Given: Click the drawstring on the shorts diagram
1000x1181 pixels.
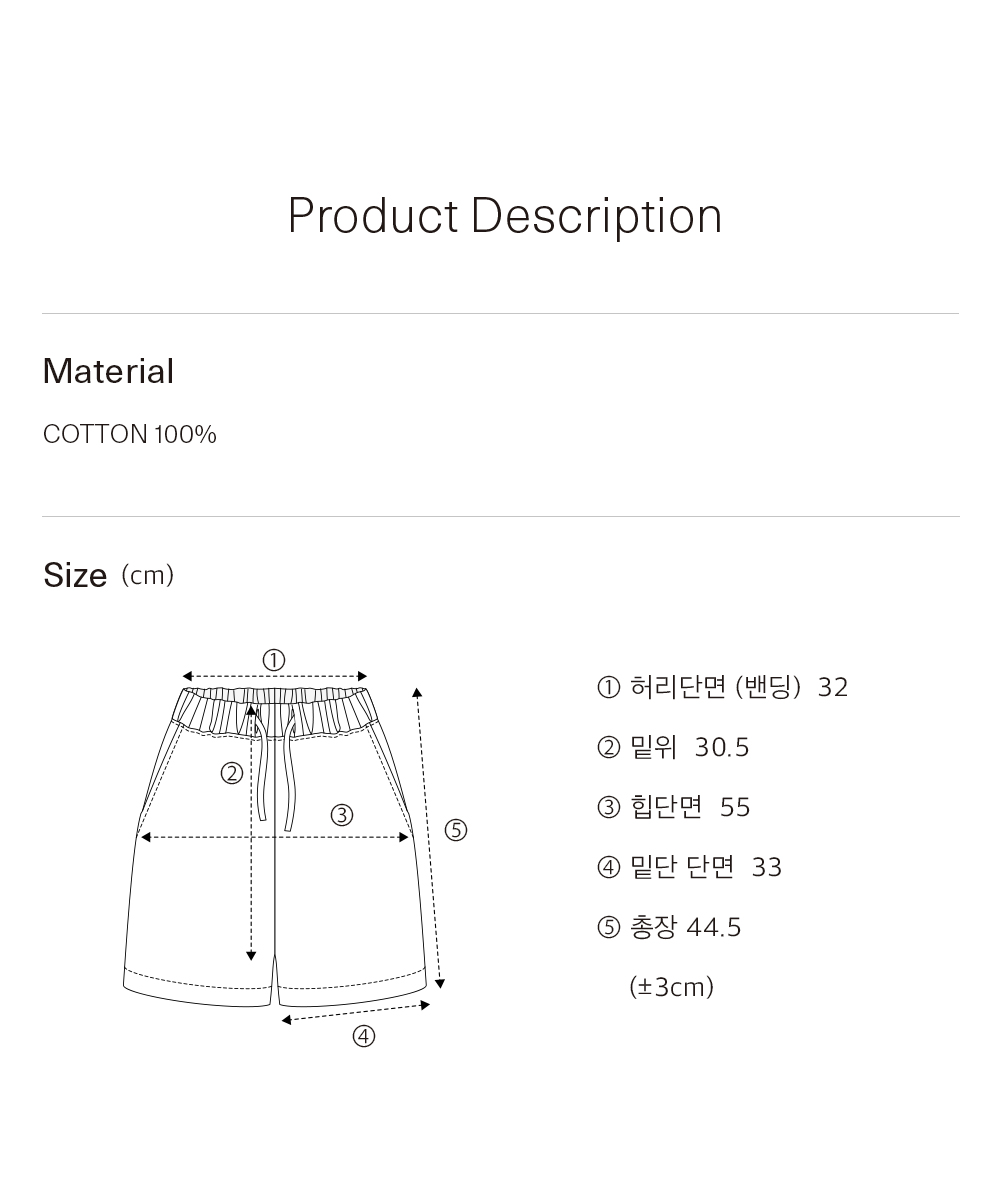Looking at the screenshot, I should click(x=276, y=768).
